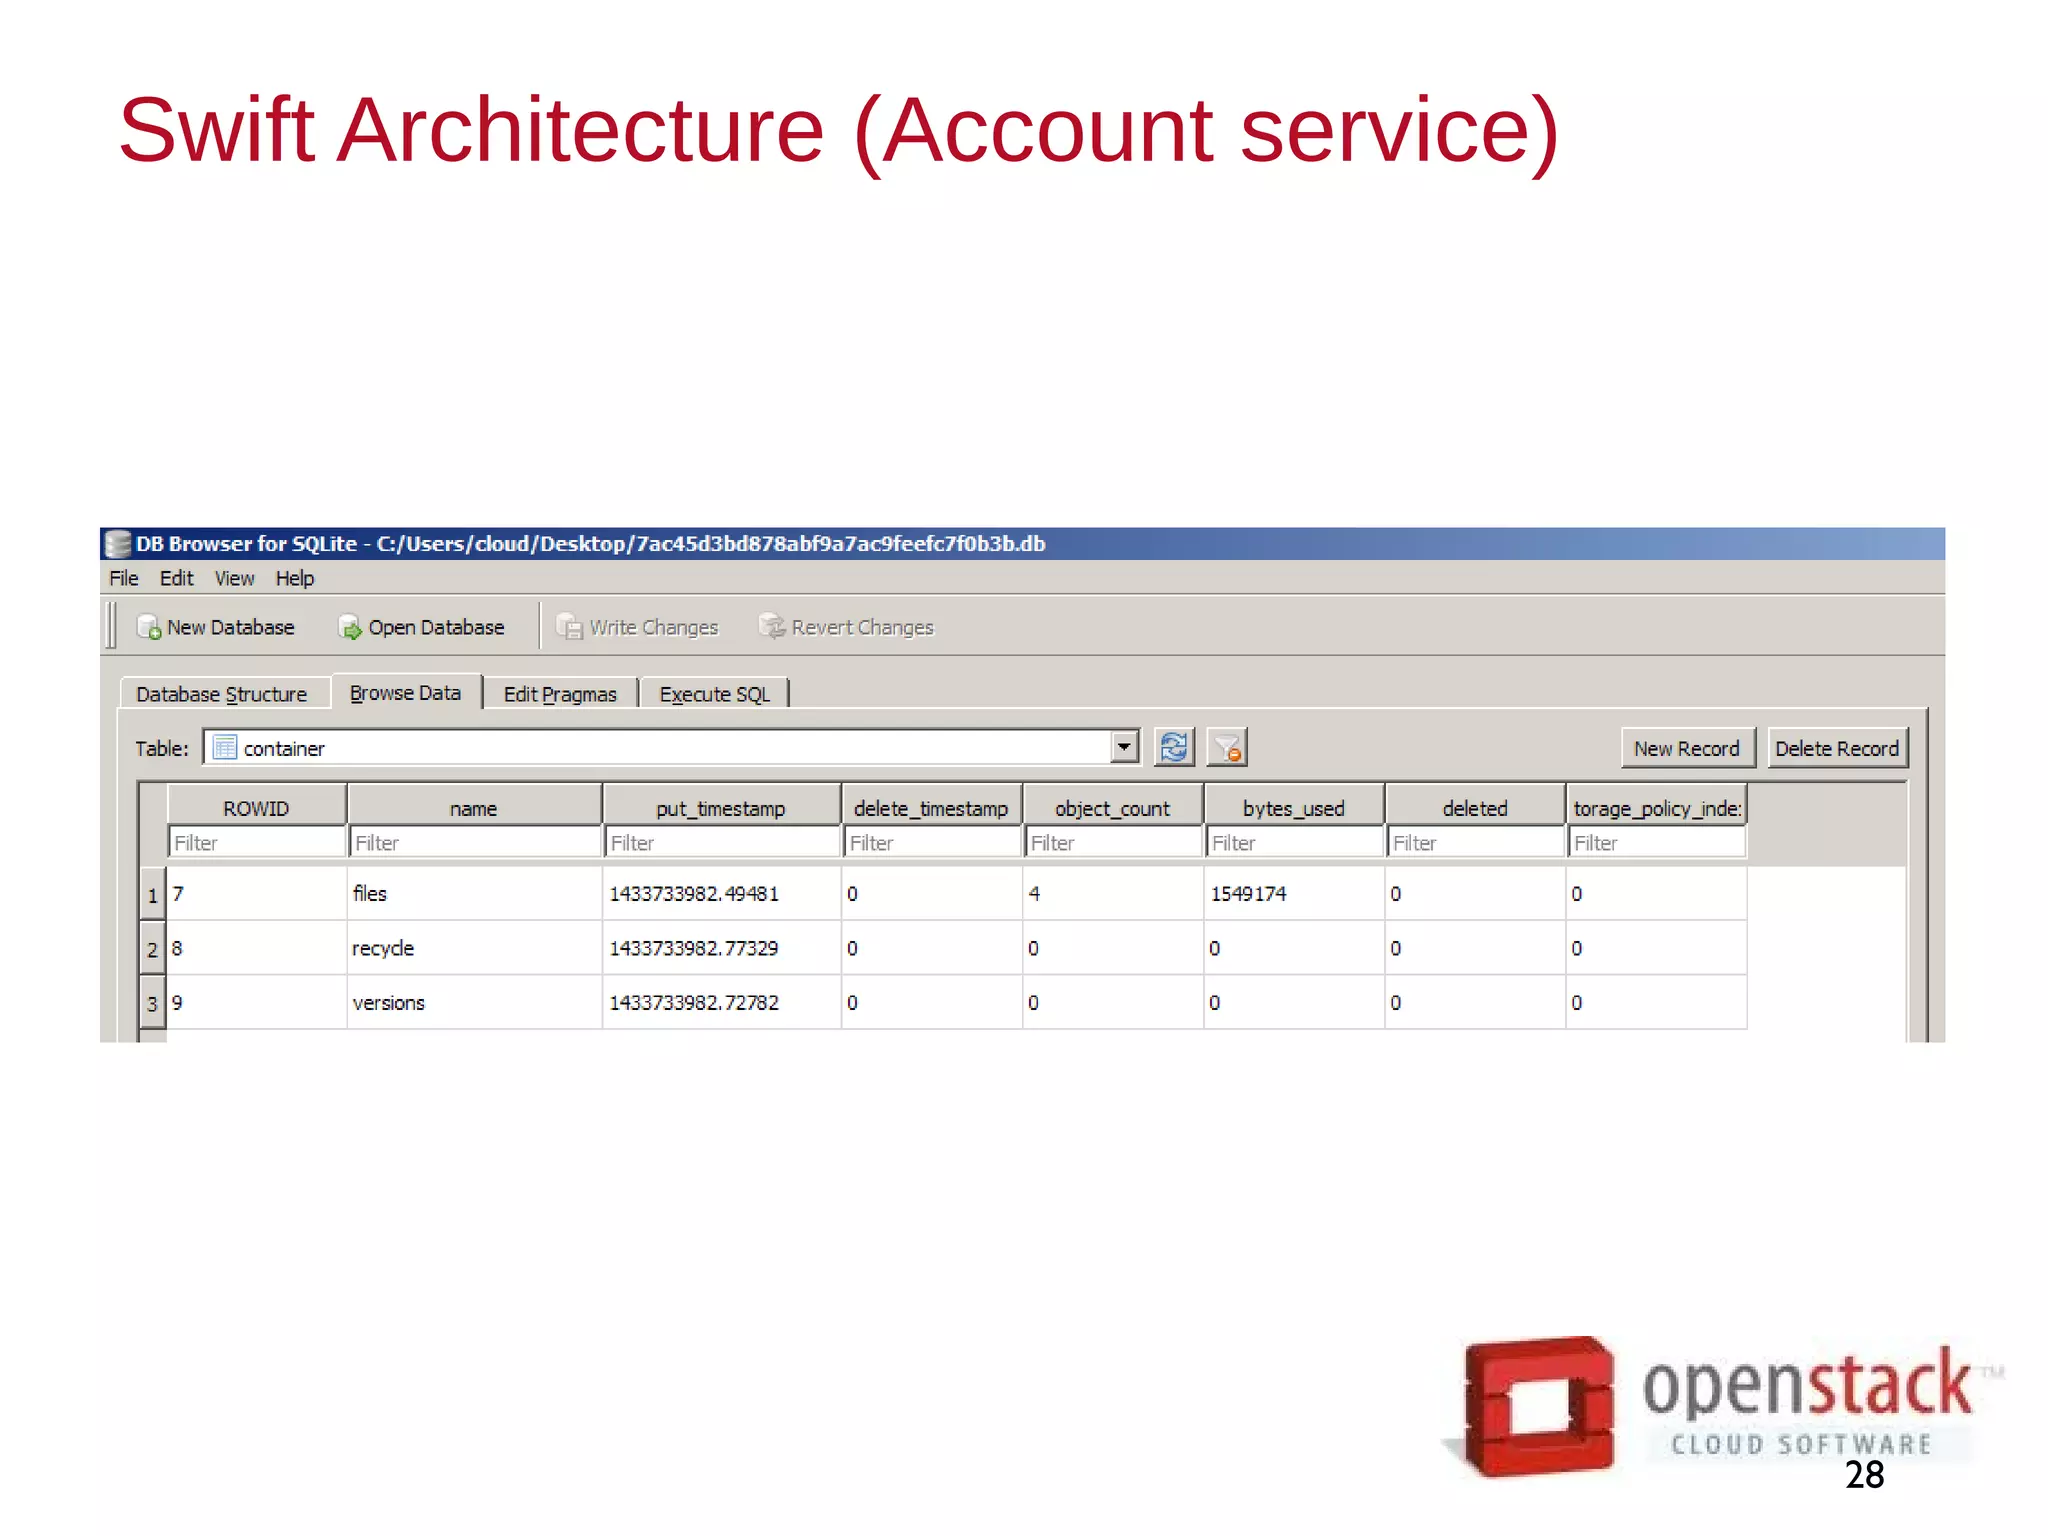Click the New Record button
2048x1536 pixels.
(x=1687, y=748)
